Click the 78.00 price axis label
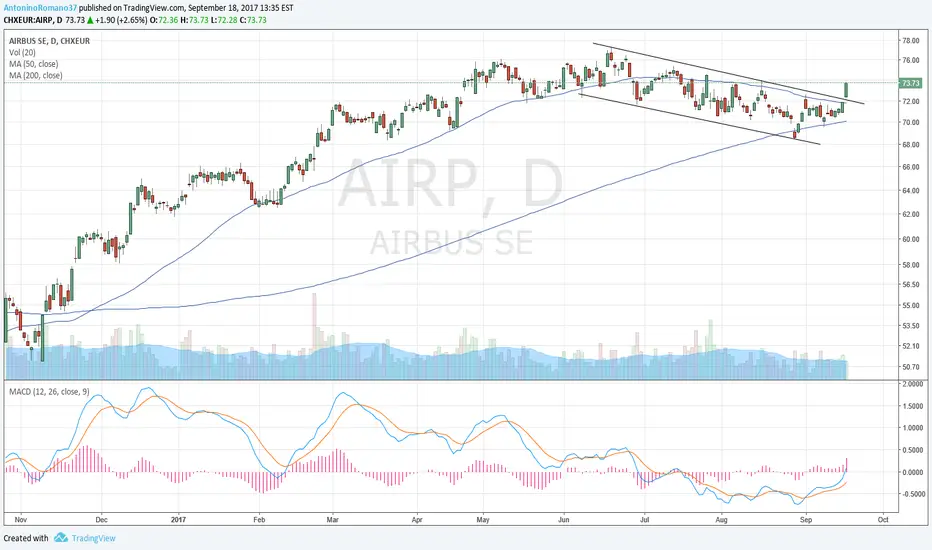Viewport: 932px width, 550px height. point(911,41)
